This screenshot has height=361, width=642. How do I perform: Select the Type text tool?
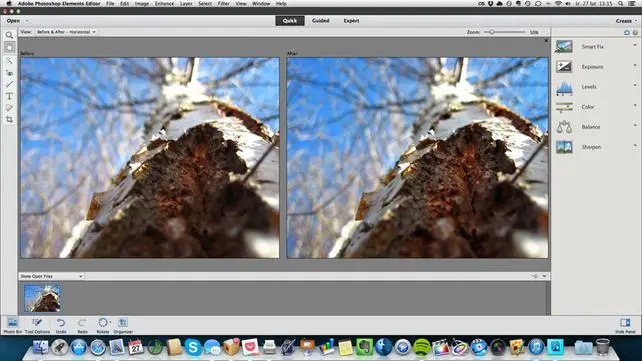pyautogui.click(x=9, y=96)
